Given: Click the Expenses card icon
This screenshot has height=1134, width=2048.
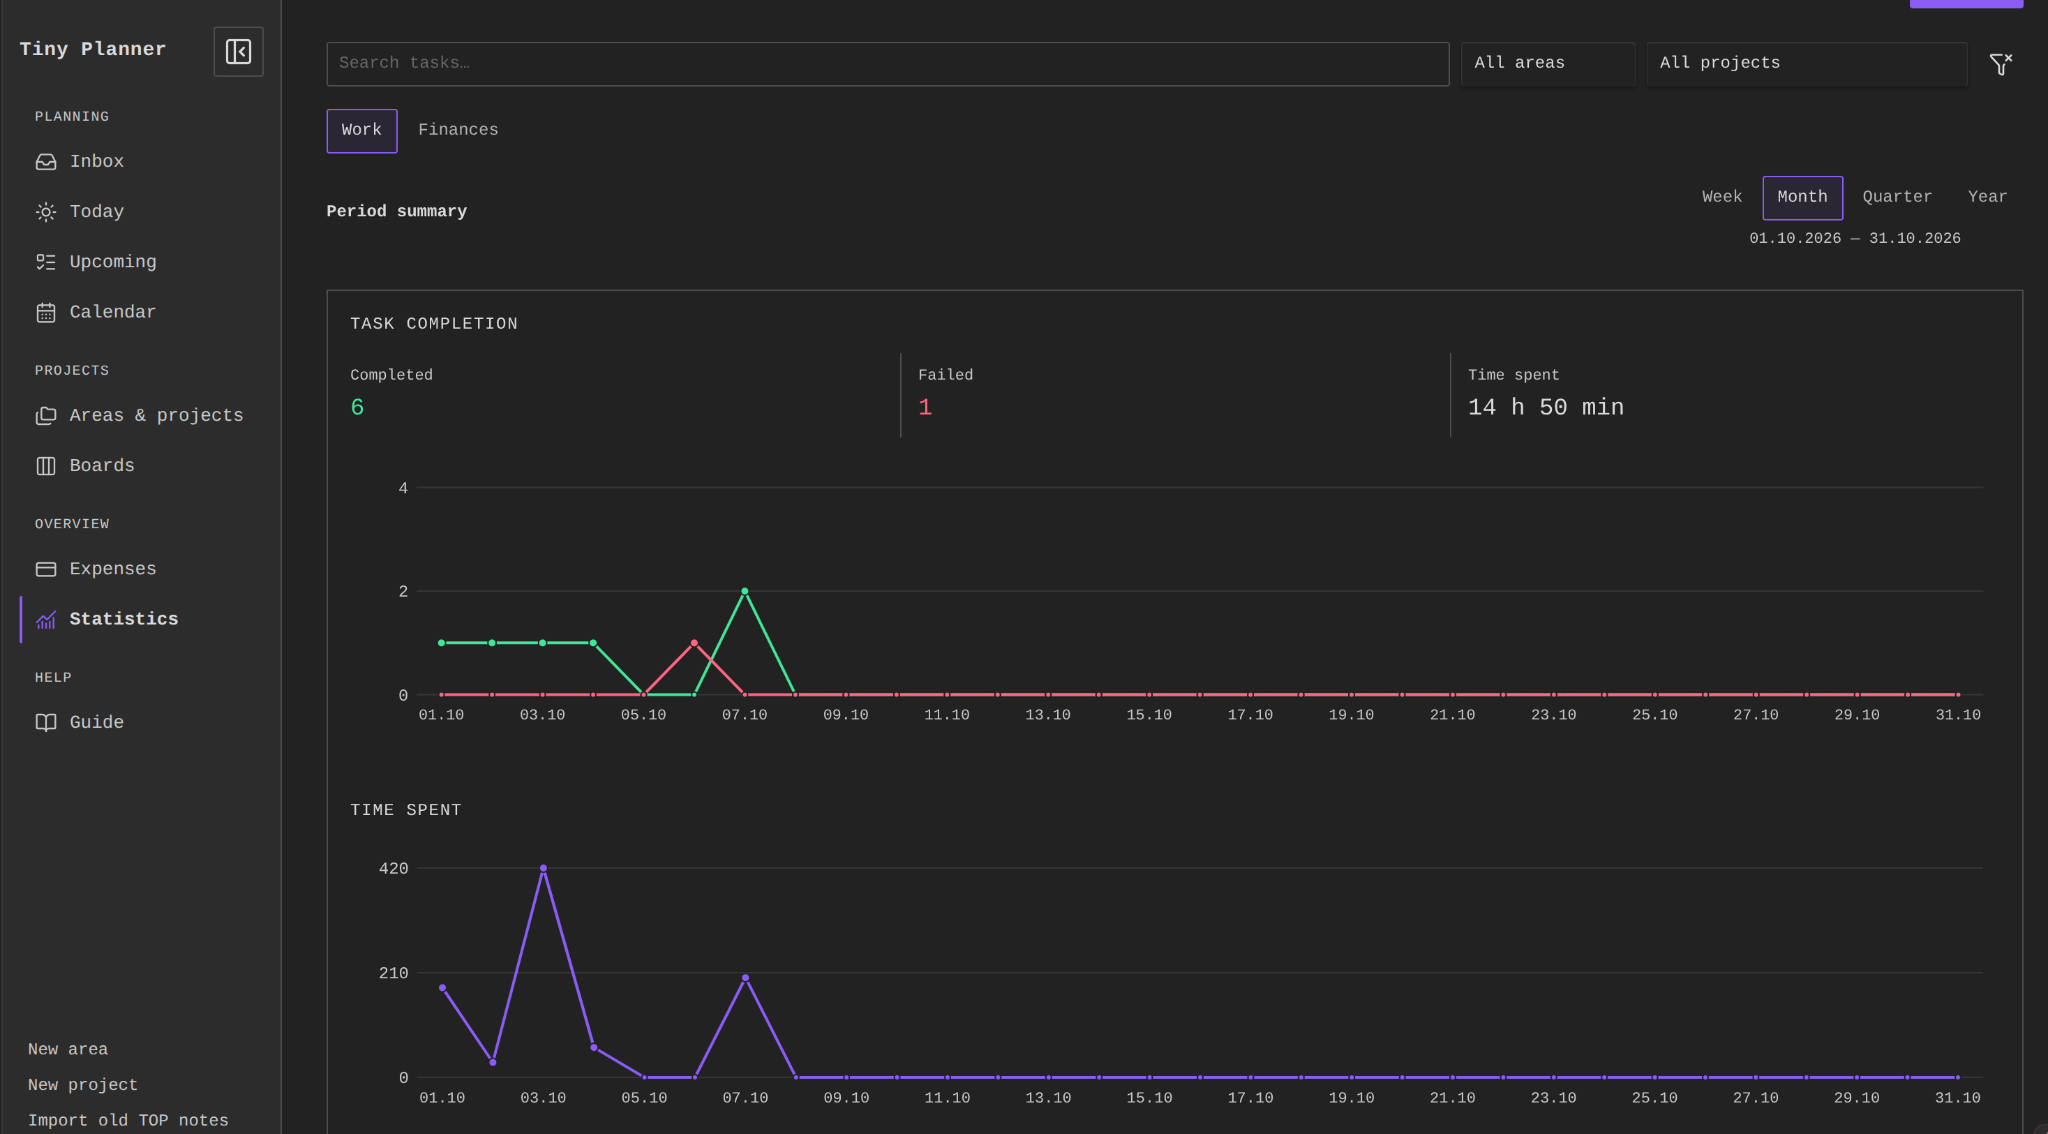Looking at the screenshot, I should click(x=46, y=569).
